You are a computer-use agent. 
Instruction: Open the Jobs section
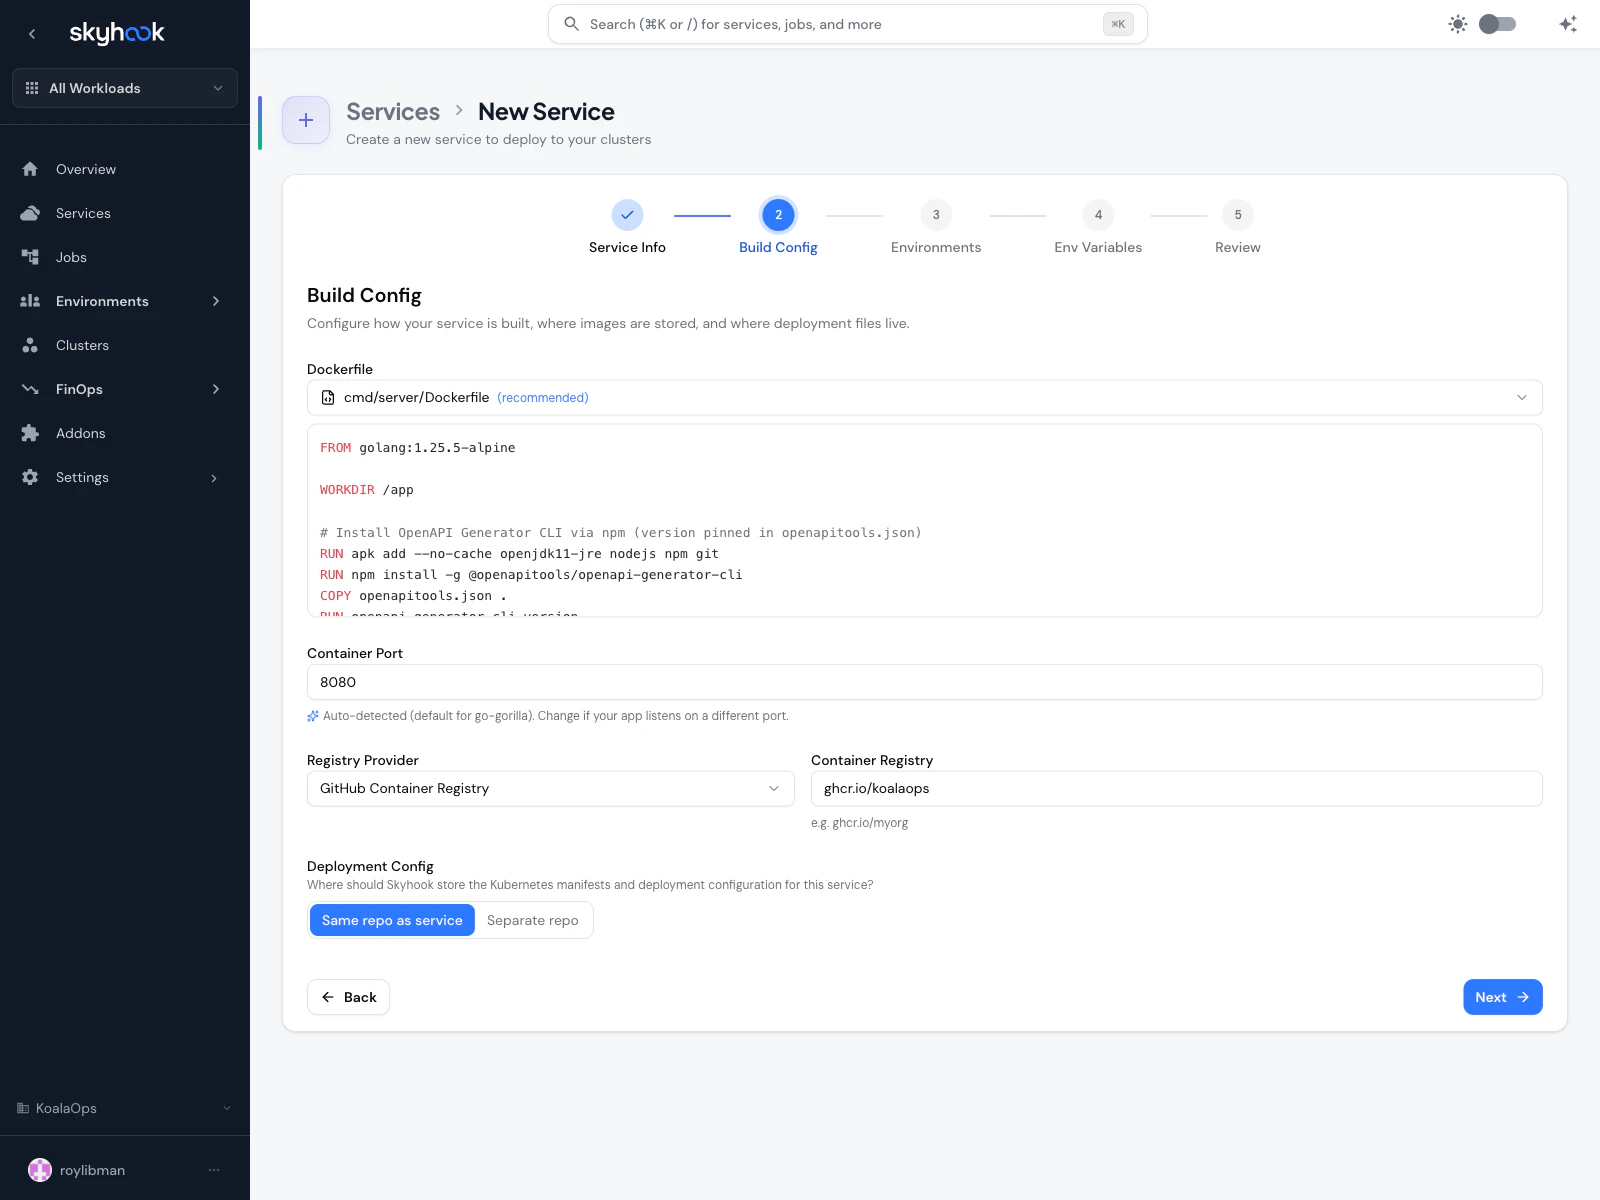click(x=71, y=256)
